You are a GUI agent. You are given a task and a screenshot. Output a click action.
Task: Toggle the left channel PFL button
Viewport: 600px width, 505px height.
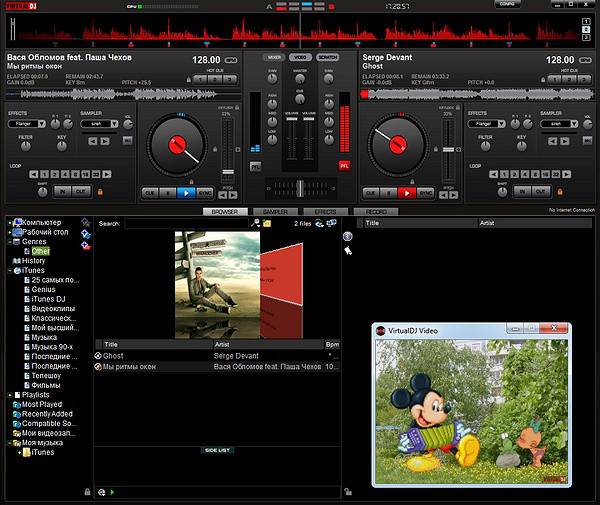255,165
